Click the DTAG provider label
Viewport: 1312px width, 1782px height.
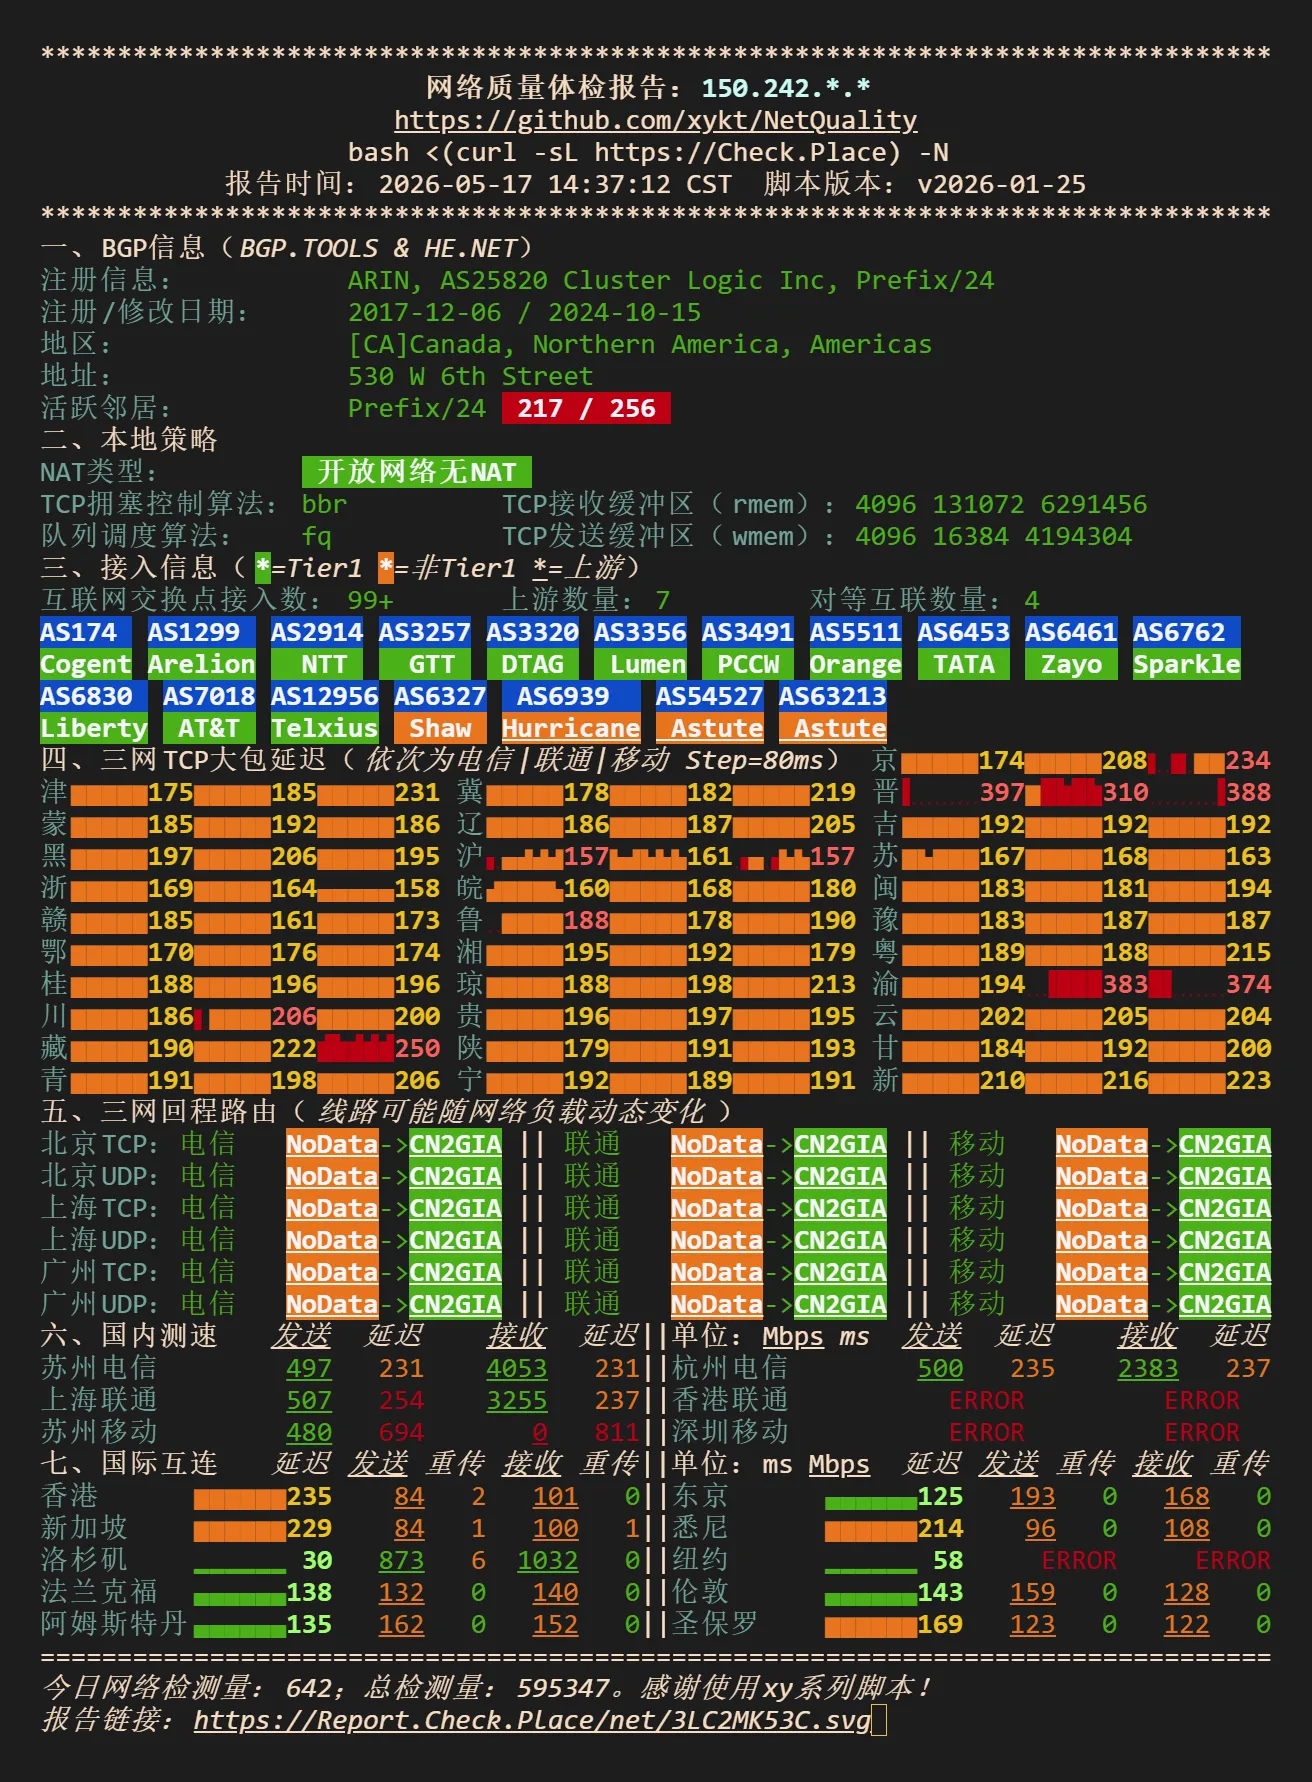532,664
